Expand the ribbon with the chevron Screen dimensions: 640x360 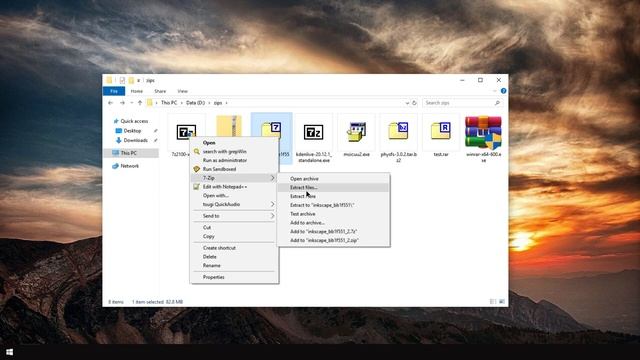[x=495, y=91]
